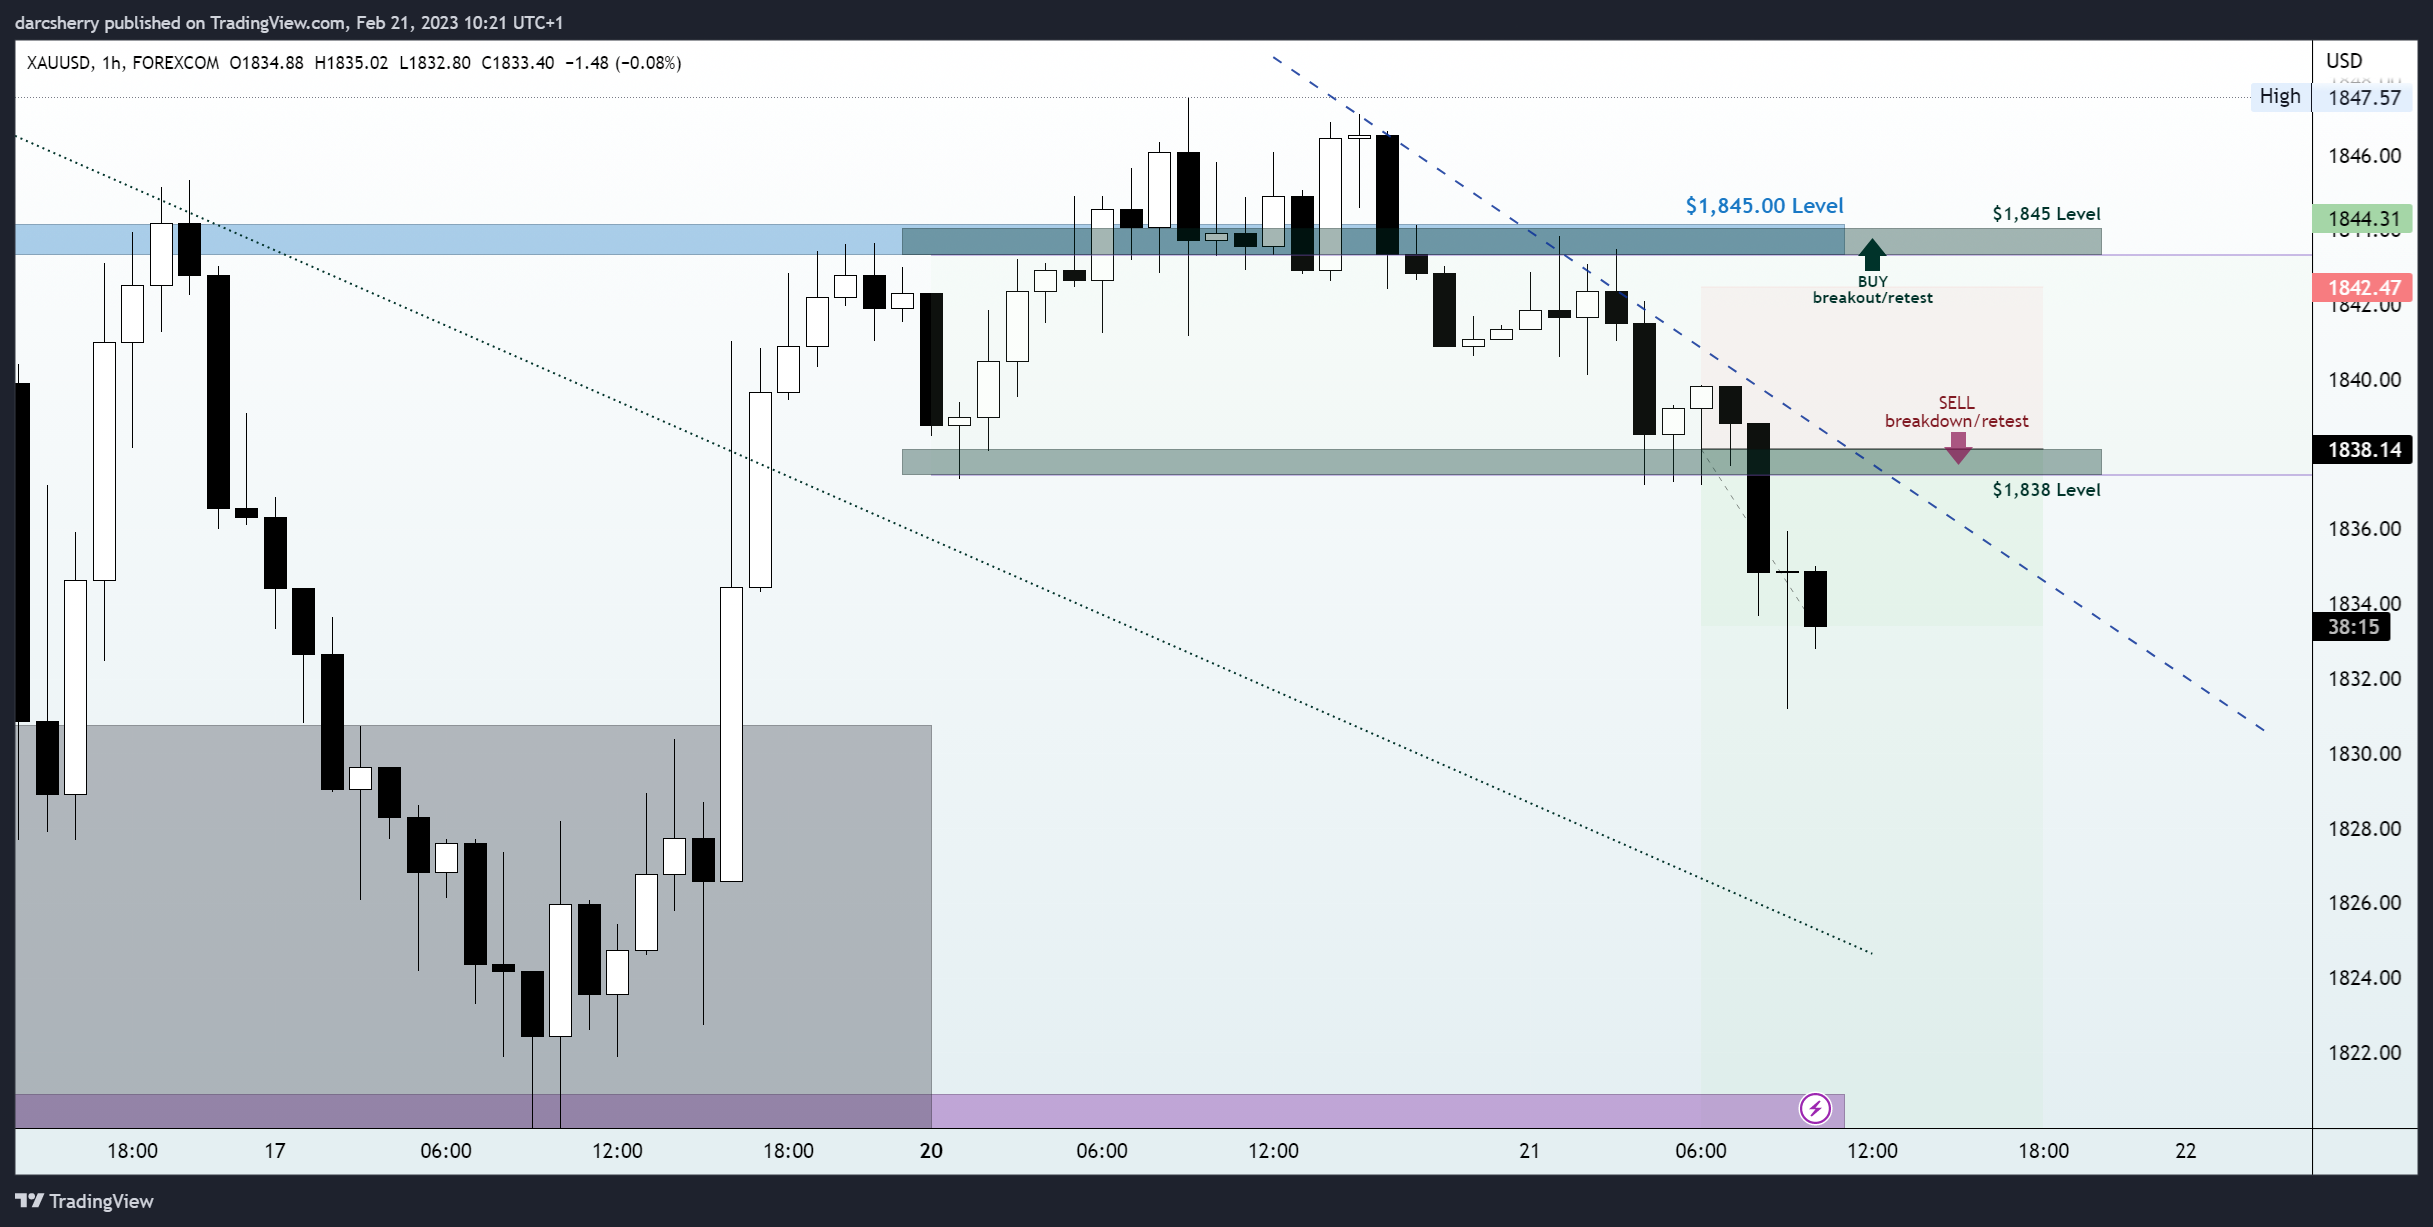Click the 38:15 countdown timer tag

pos(2353,627)
